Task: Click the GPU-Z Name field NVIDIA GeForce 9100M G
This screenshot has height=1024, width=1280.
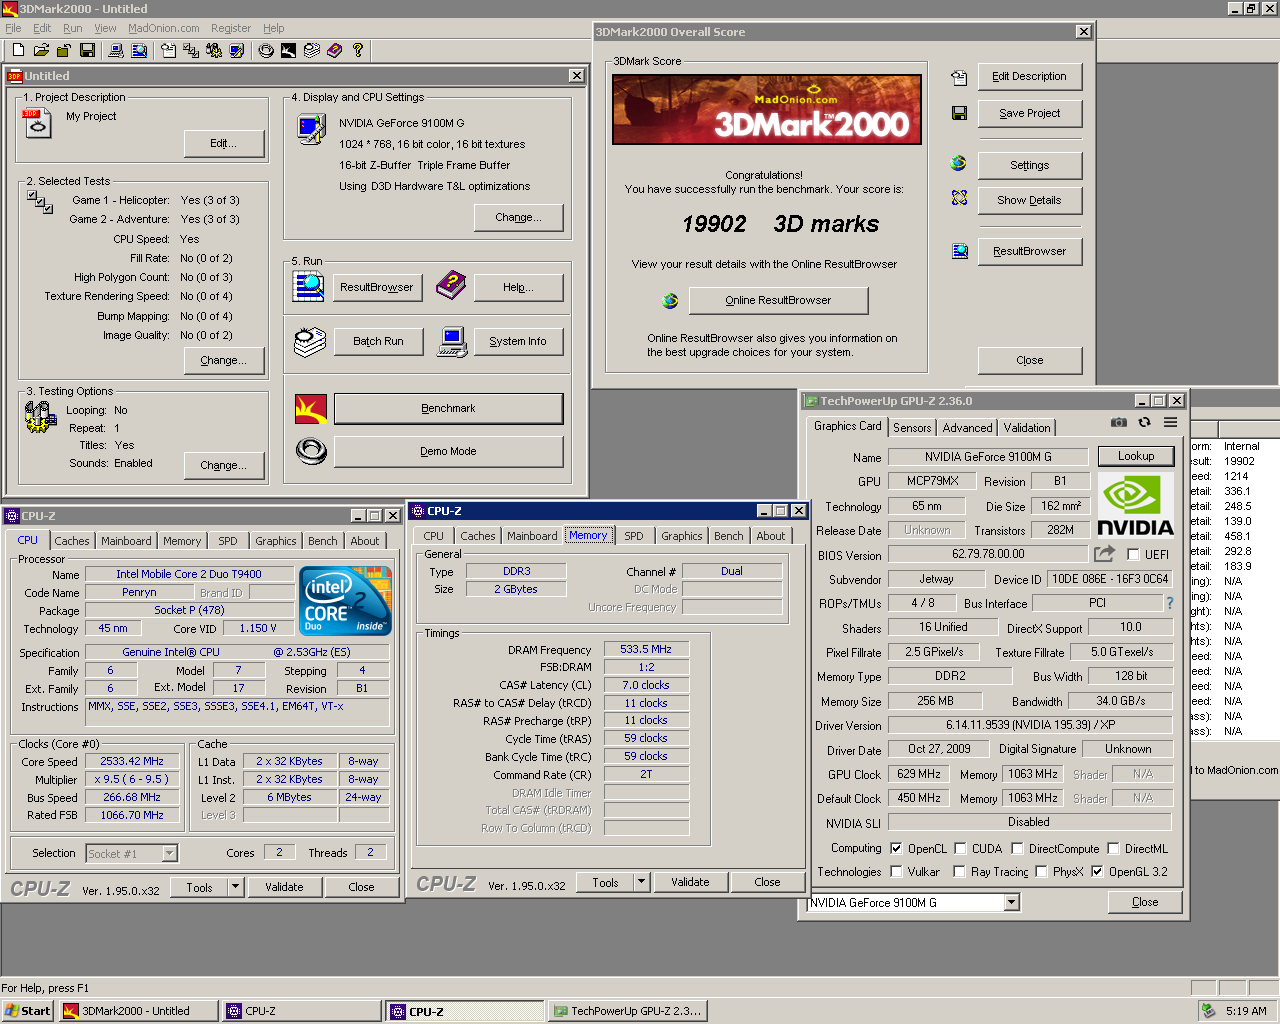Action: [988, 456]
